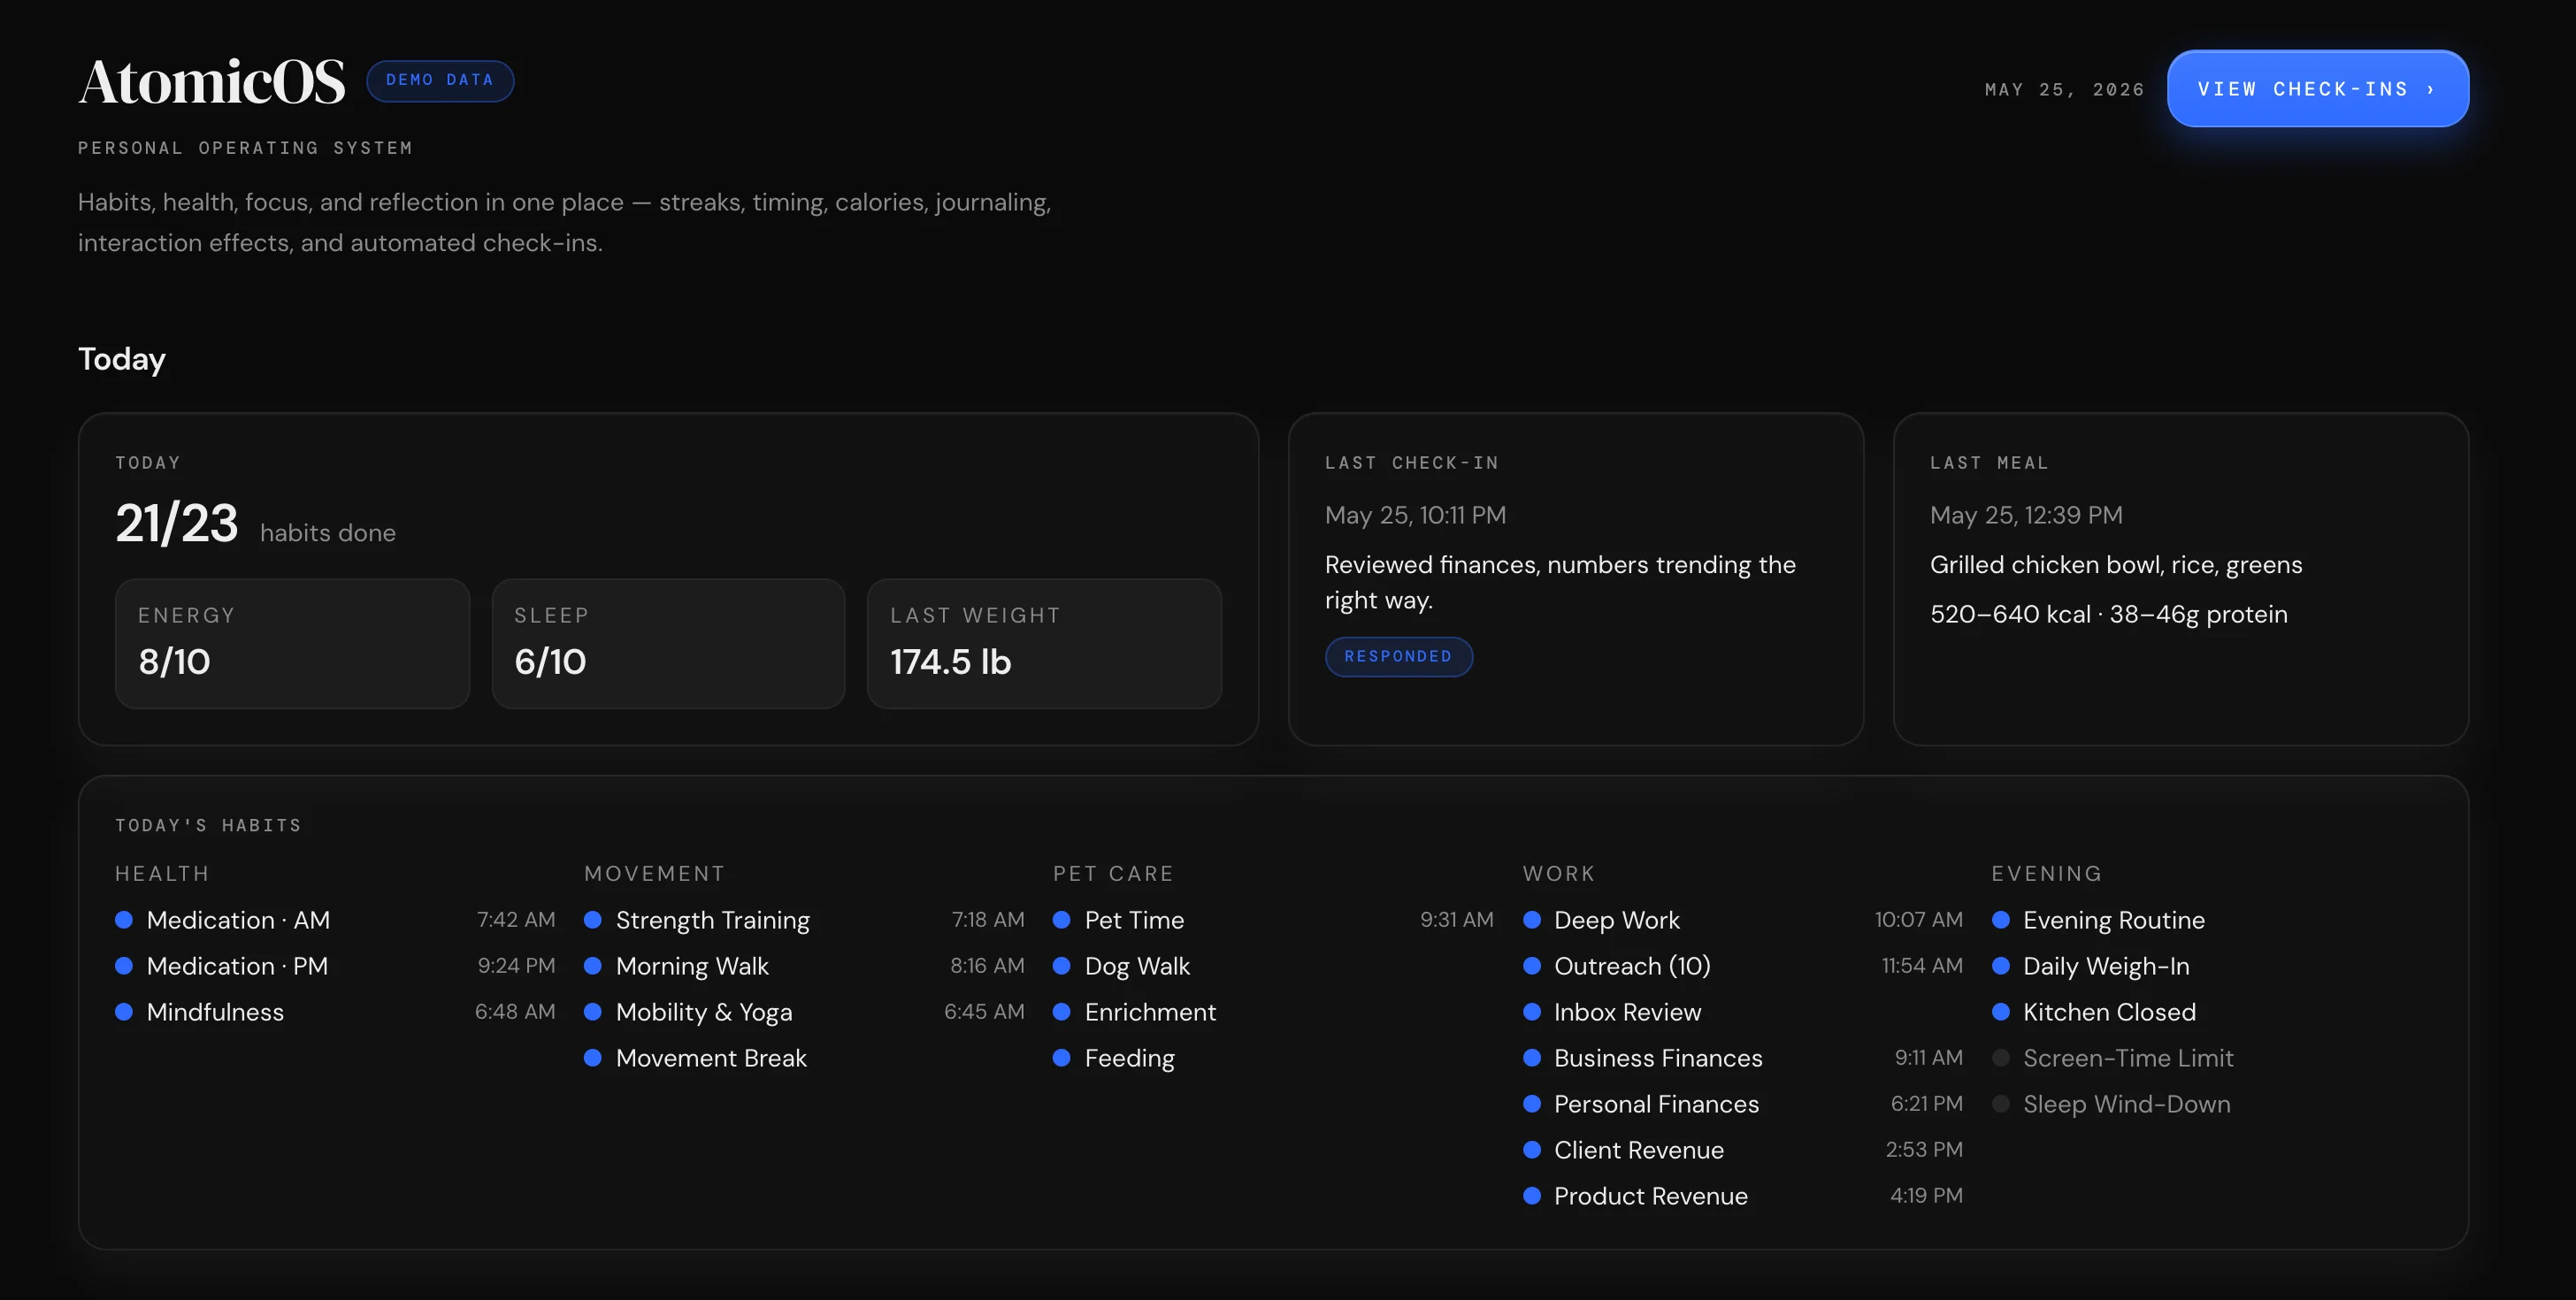
Task: Toggle the Mindfulness status dot
Action: tap(124, 1012)
